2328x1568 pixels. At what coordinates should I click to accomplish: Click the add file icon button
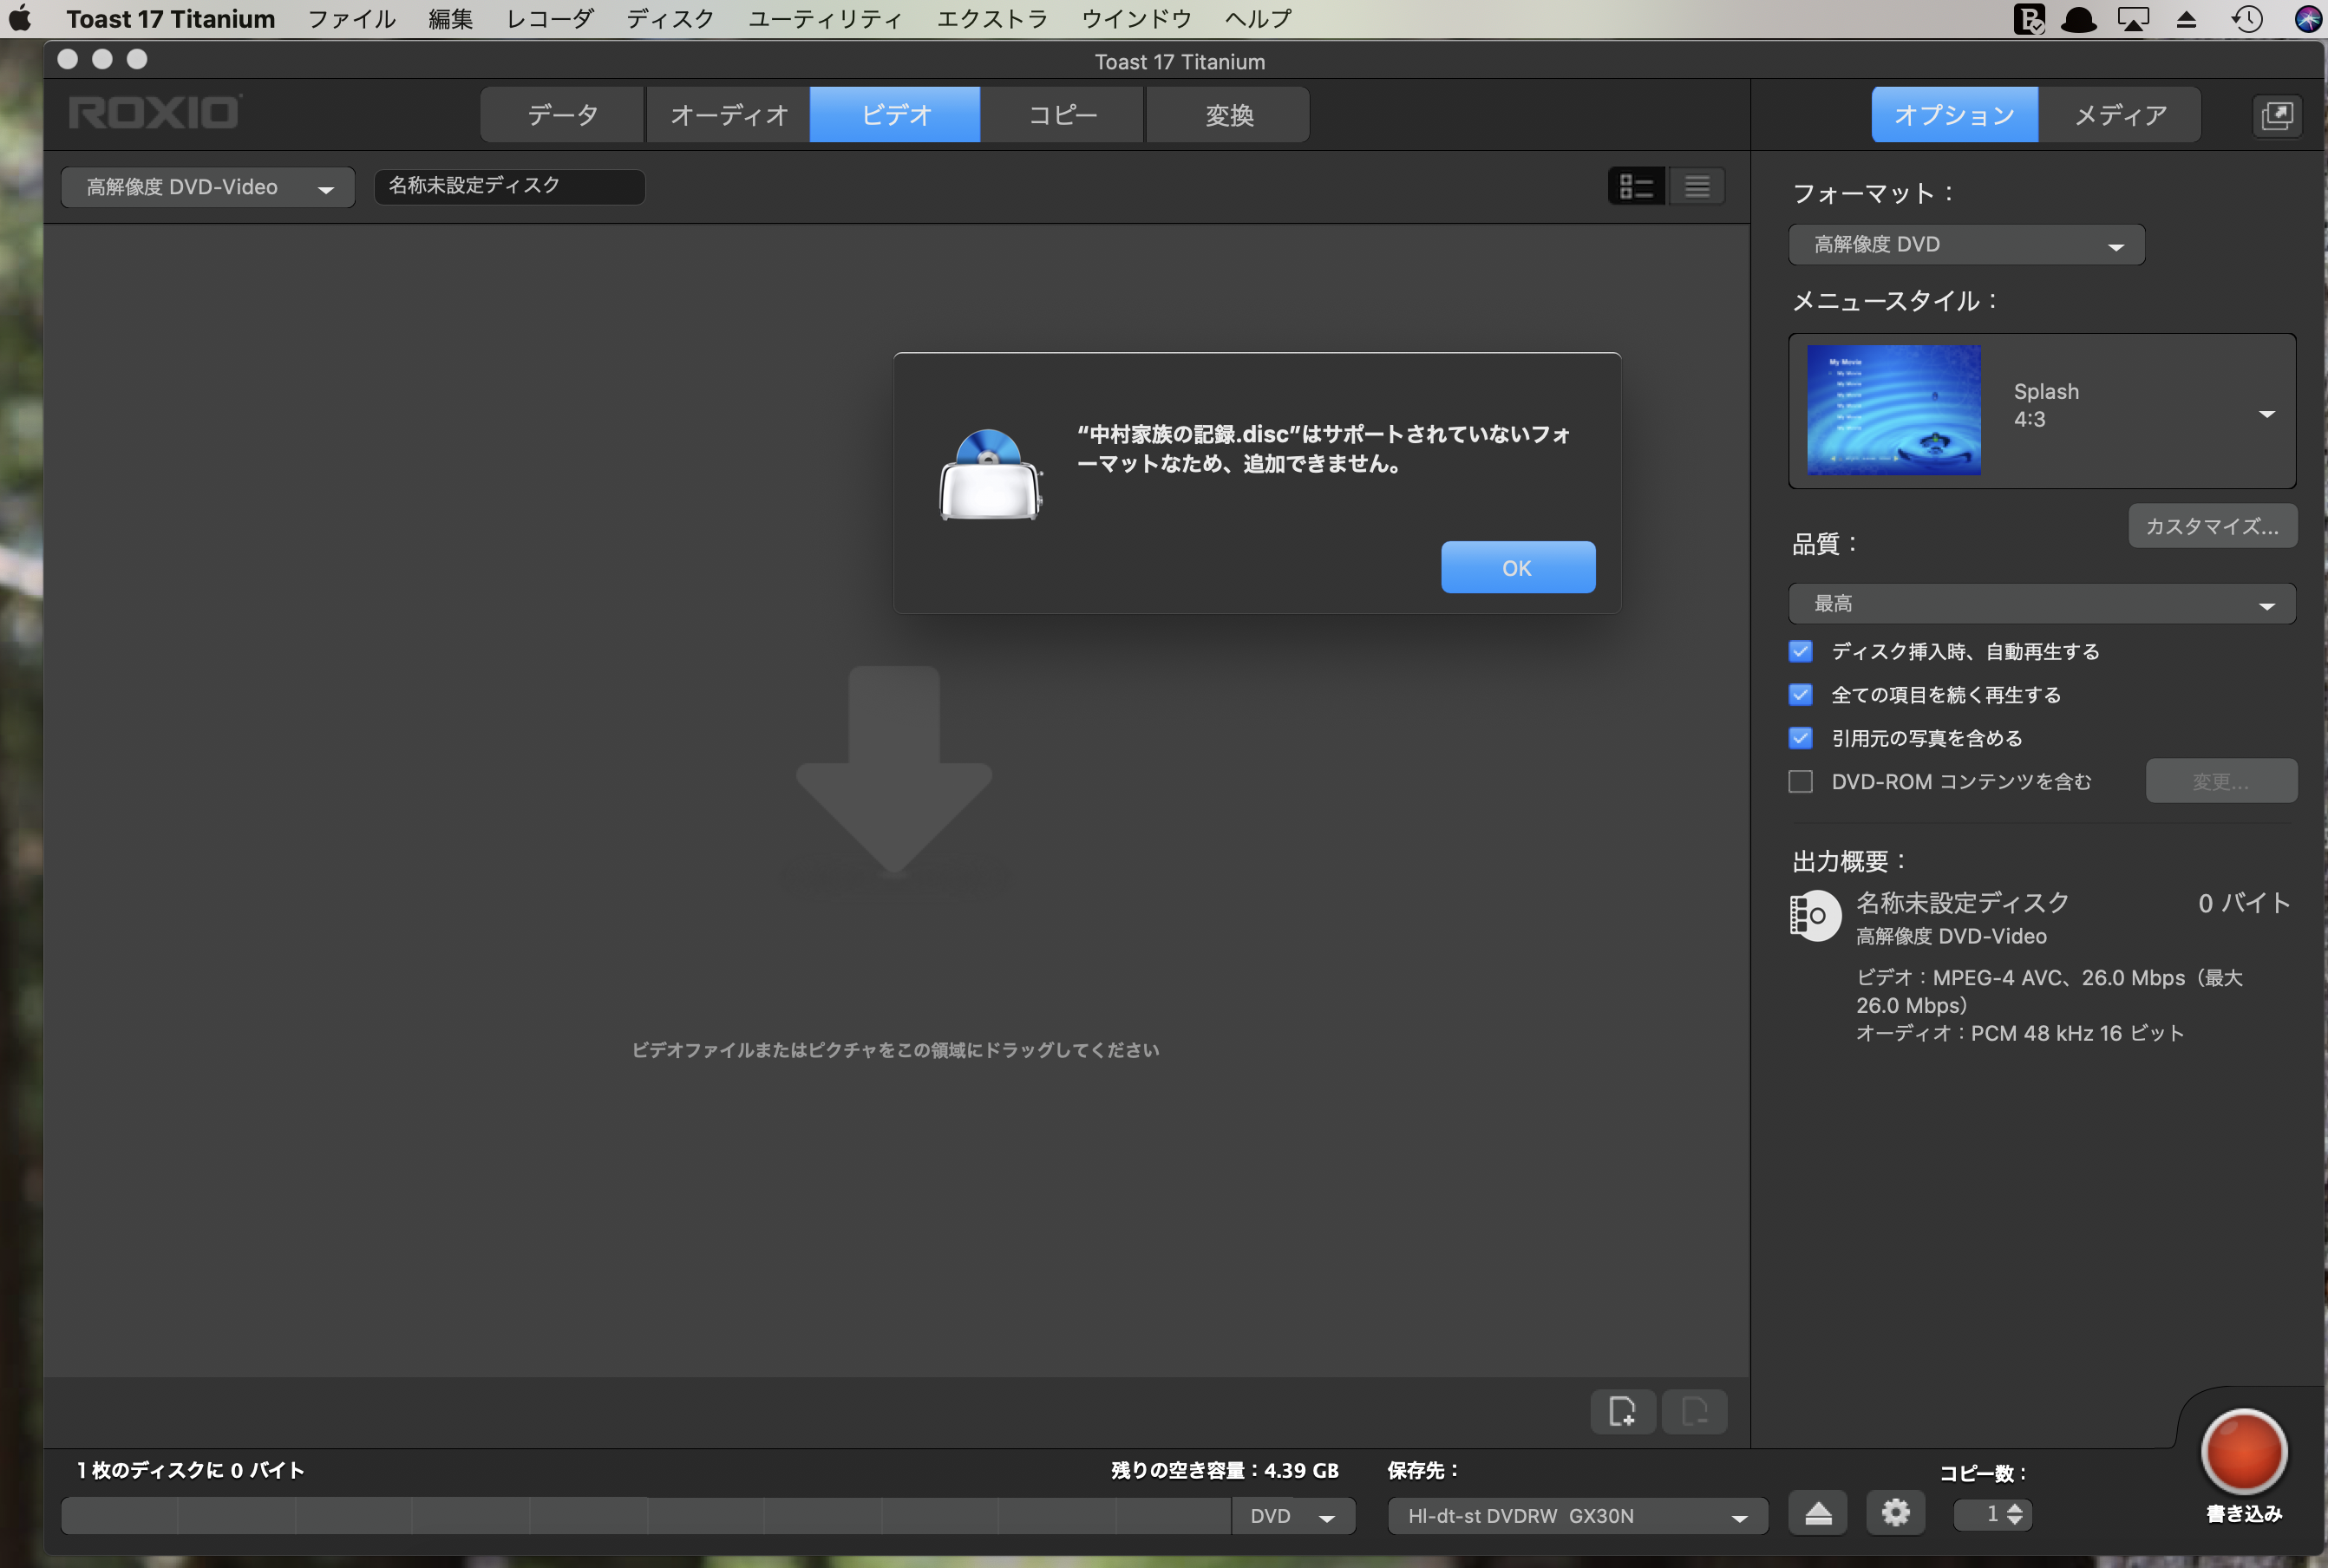[1622, 1411]
